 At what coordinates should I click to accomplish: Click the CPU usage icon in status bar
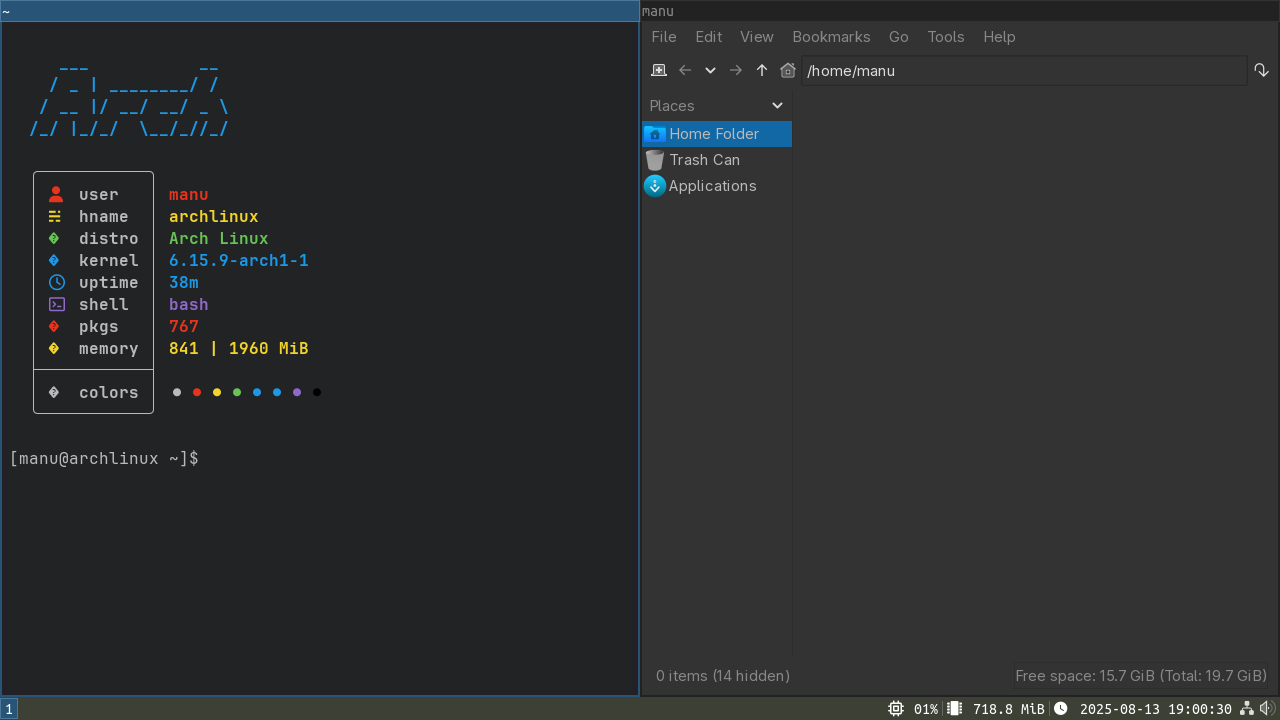click(x=896, y=708)
